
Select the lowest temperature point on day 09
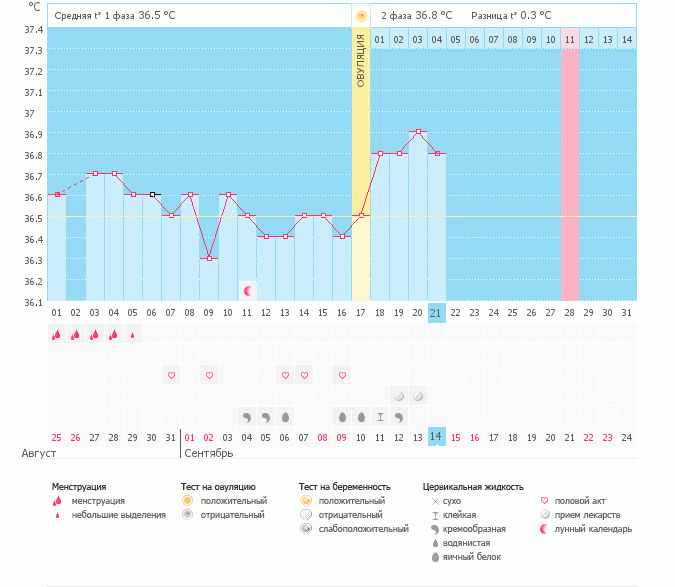click(209, 259)
